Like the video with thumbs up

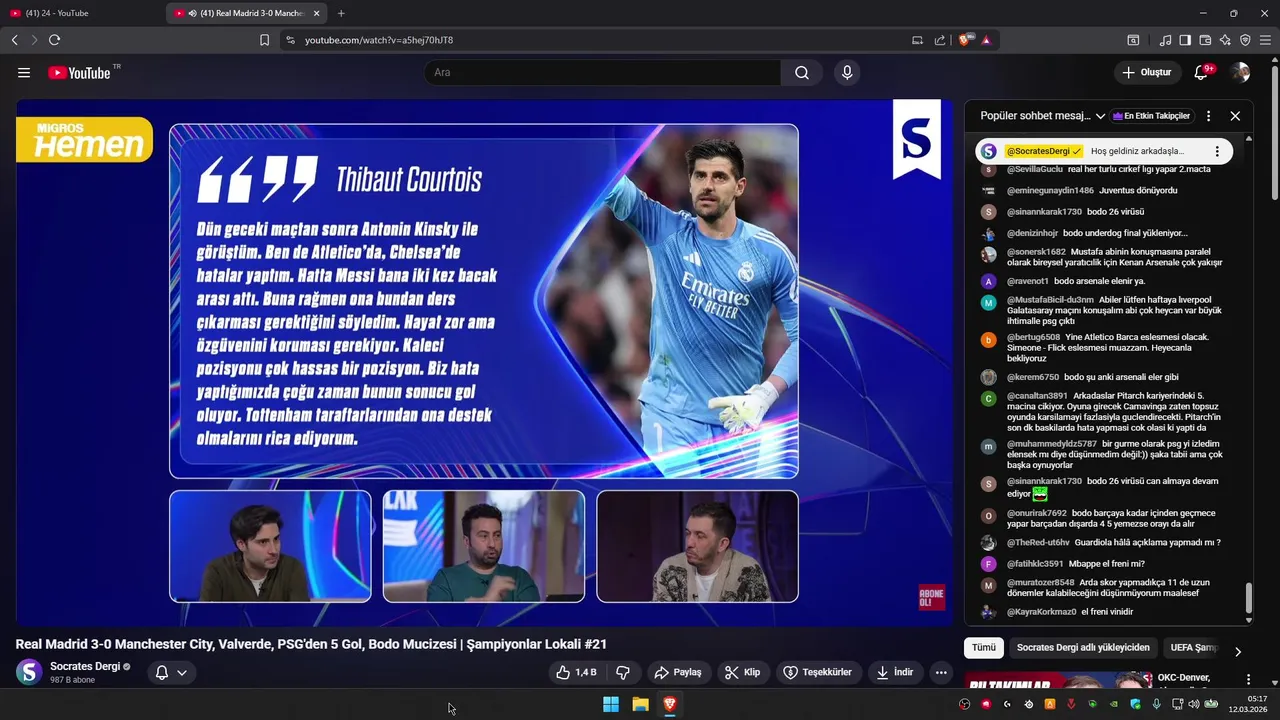coord(577,672)
